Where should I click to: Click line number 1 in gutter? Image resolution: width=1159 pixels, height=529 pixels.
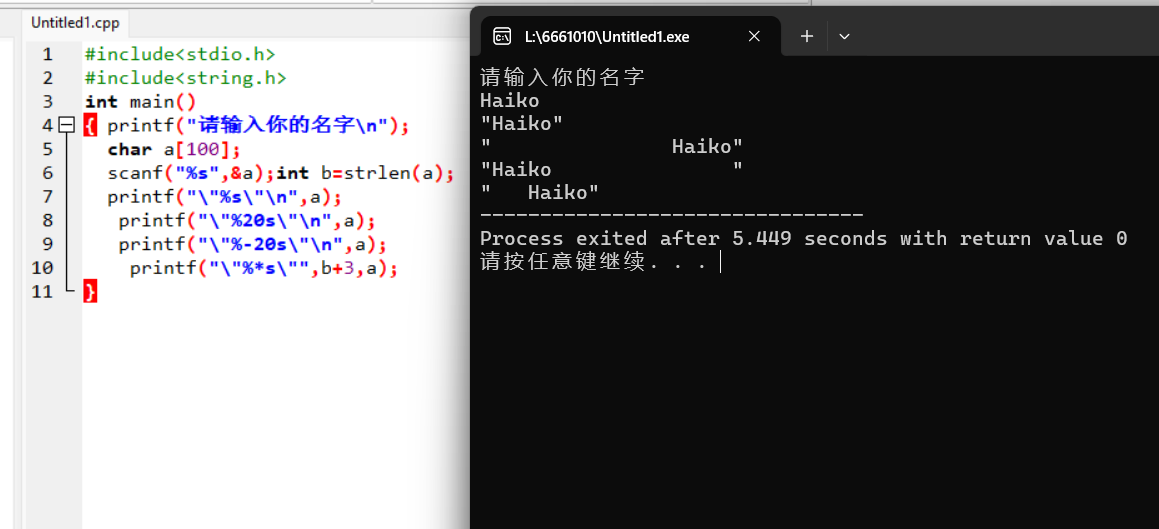(x=47, y=55)
